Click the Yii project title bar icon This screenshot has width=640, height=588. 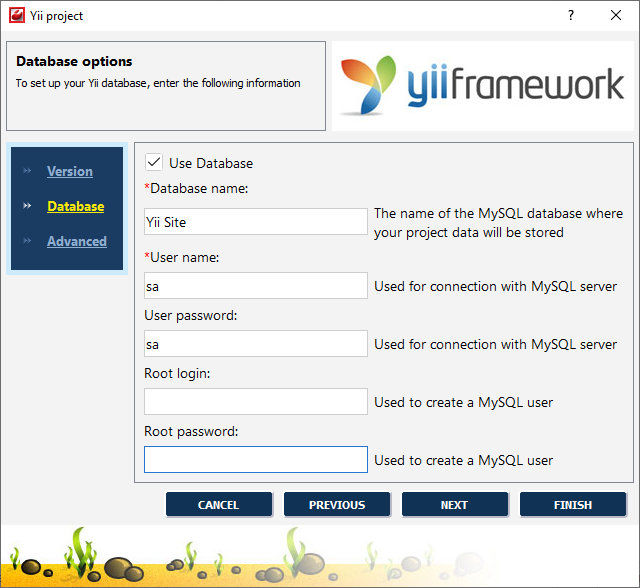17,16
